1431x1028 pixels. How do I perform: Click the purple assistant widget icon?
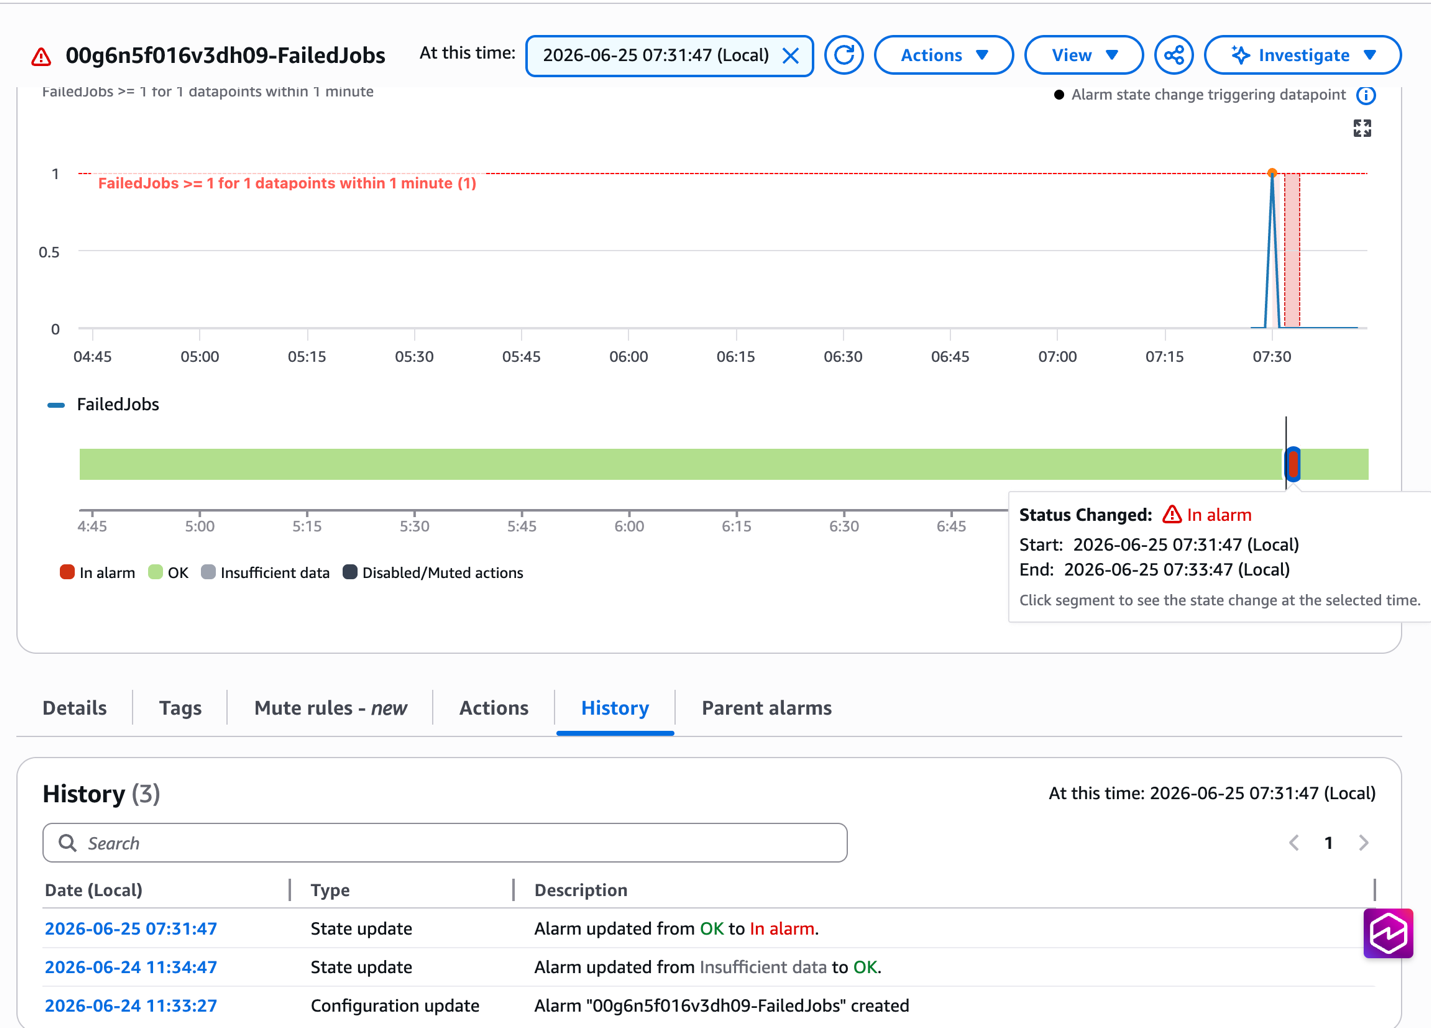pos(1388,933)
